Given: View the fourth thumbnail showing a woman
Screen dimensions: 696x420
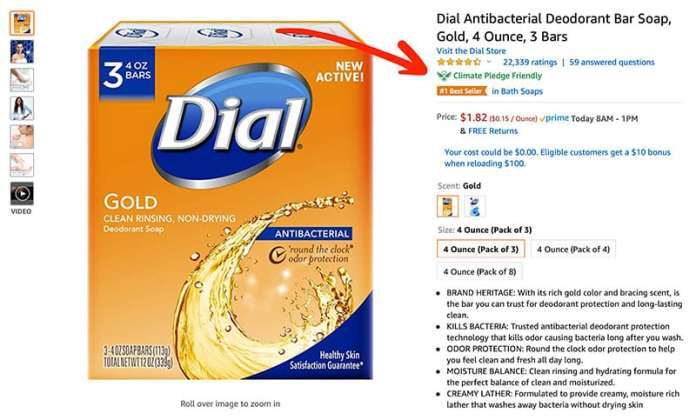Looking at the screenshot, I should (x=22, y=108).
